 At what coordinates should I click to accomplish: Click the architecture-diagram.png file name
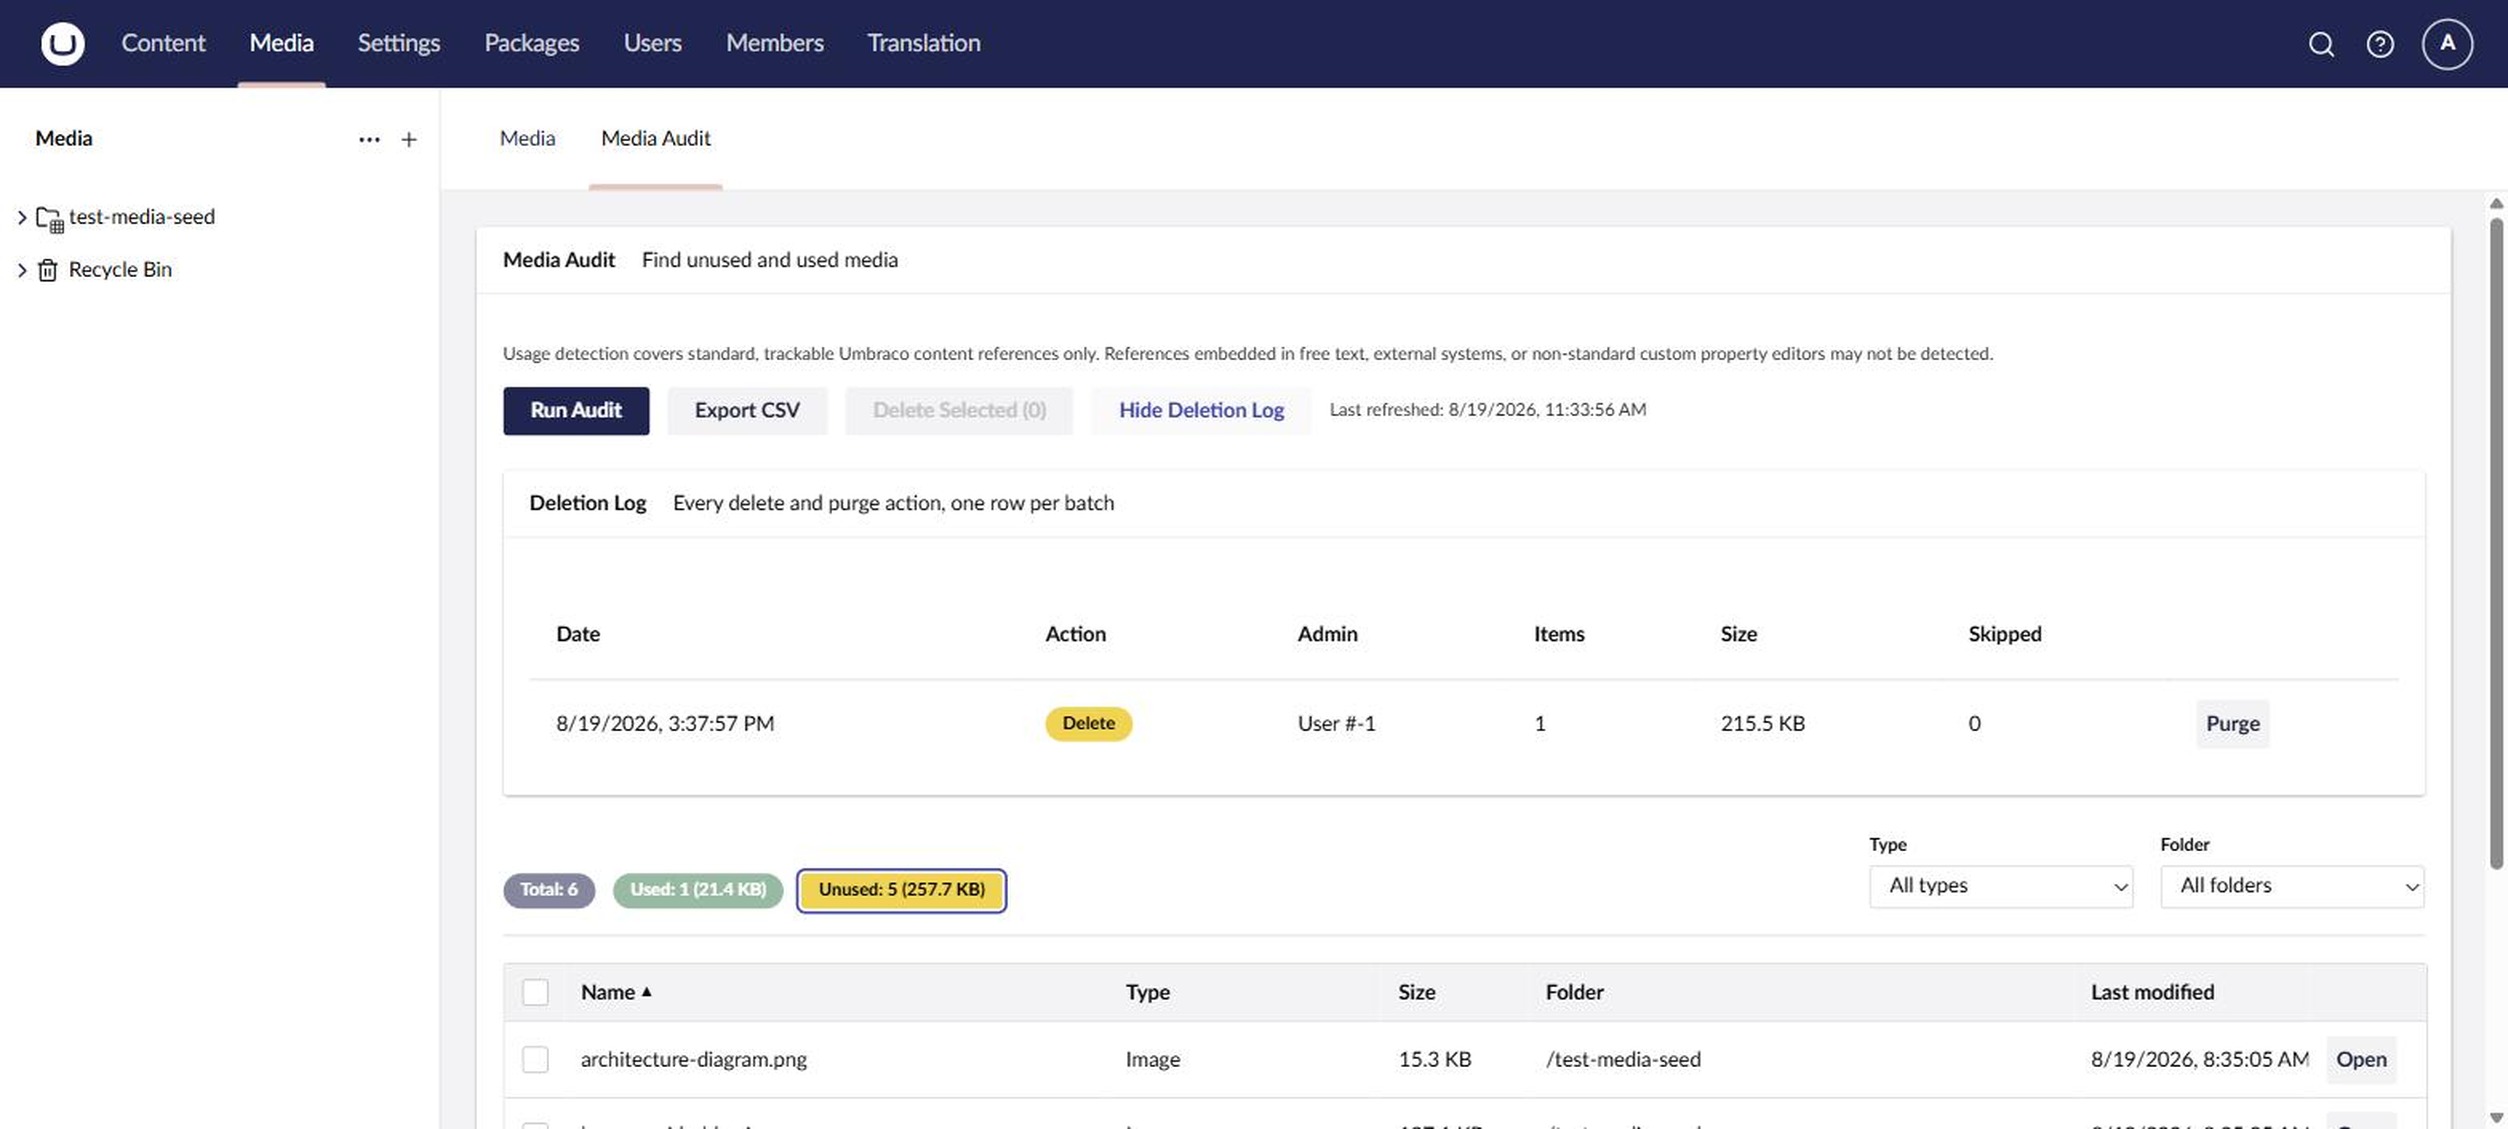pyautogui.click(x=693, y=1059)
